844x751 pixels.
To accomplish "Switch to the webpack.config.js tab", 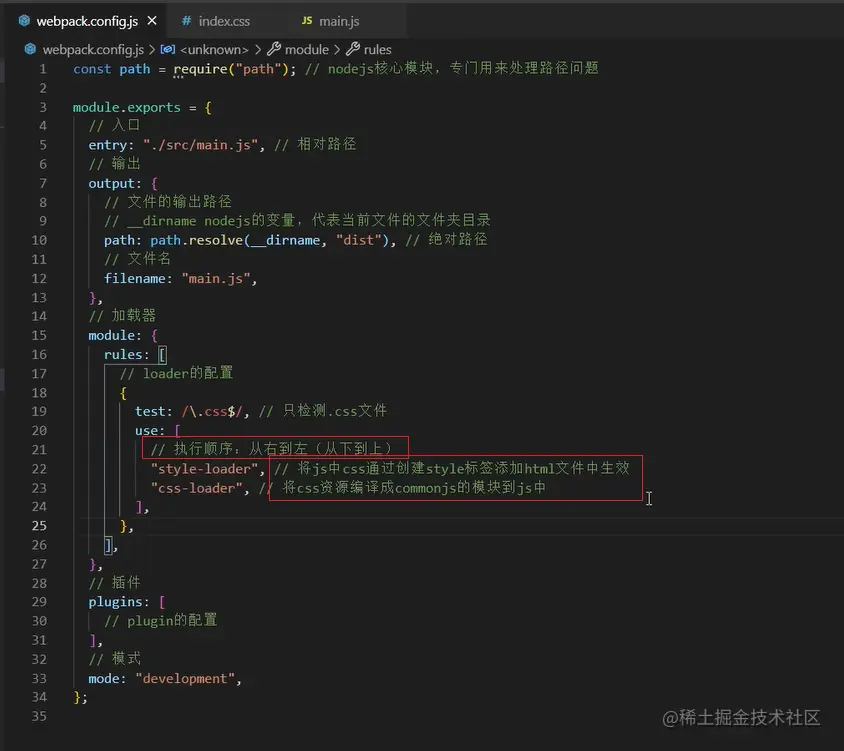I will coord(86,21).
